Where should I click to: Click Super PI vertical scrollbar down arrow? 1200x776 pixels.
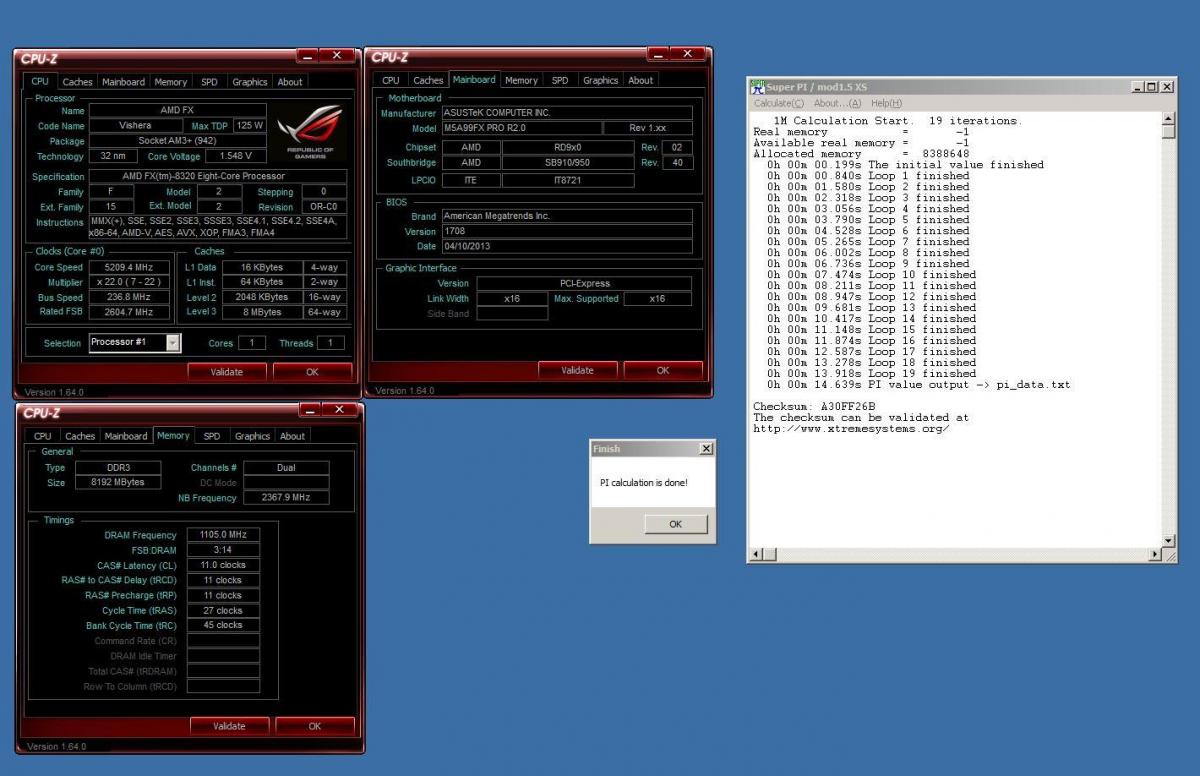1169,541
